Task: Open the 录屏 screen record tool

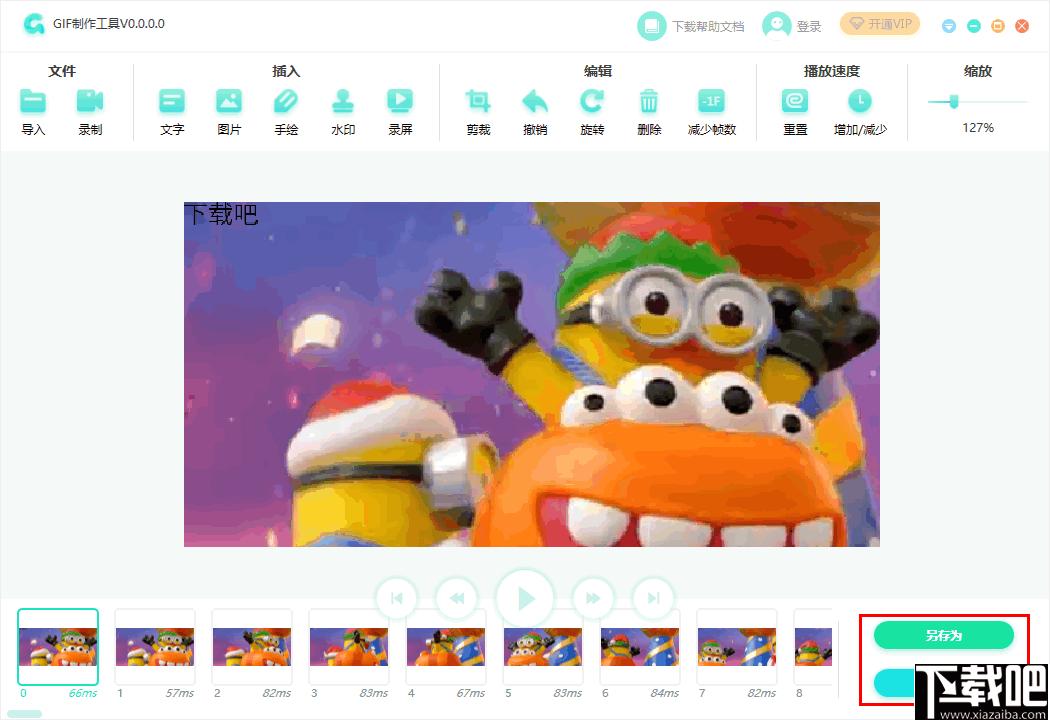Action: (x=400, y=102)
